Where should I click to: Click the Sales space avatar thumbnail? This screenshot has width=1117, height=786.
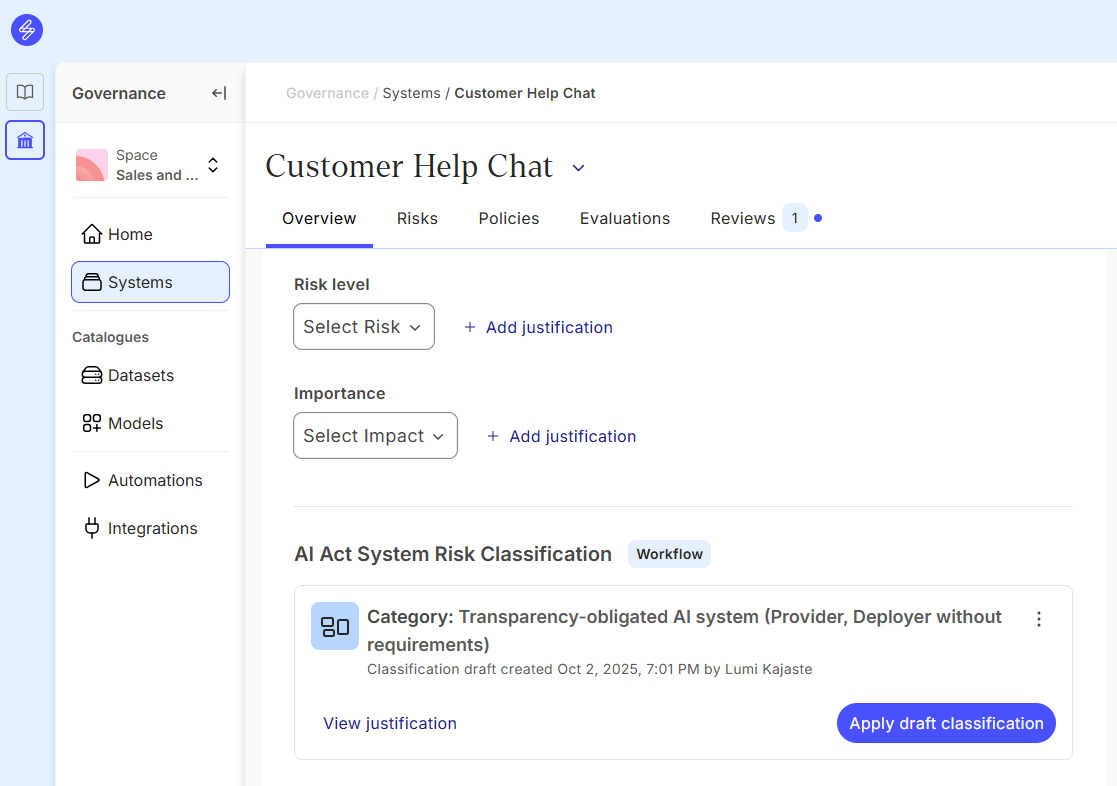(92, 165)
